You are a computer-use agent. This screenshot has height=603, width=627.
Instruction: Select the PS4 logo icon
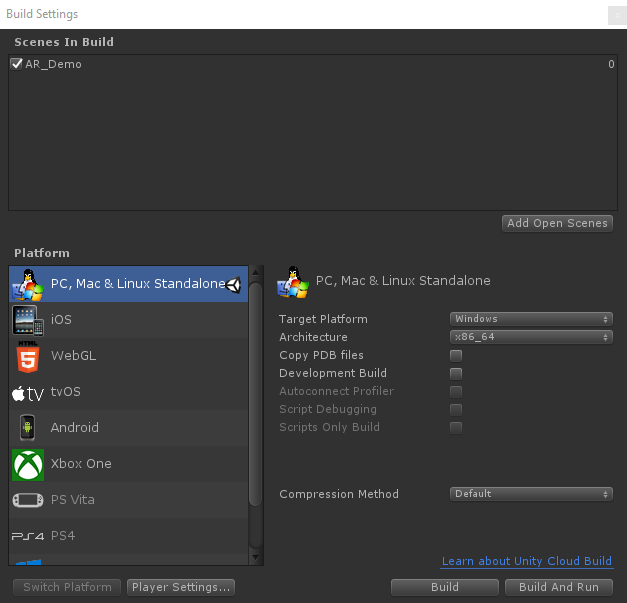coord(28,536)
